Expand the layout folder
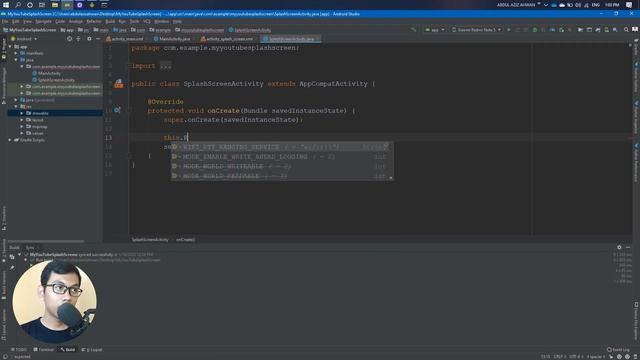The height and width of the screenshot is (360, 640). (x=22, y=120)
